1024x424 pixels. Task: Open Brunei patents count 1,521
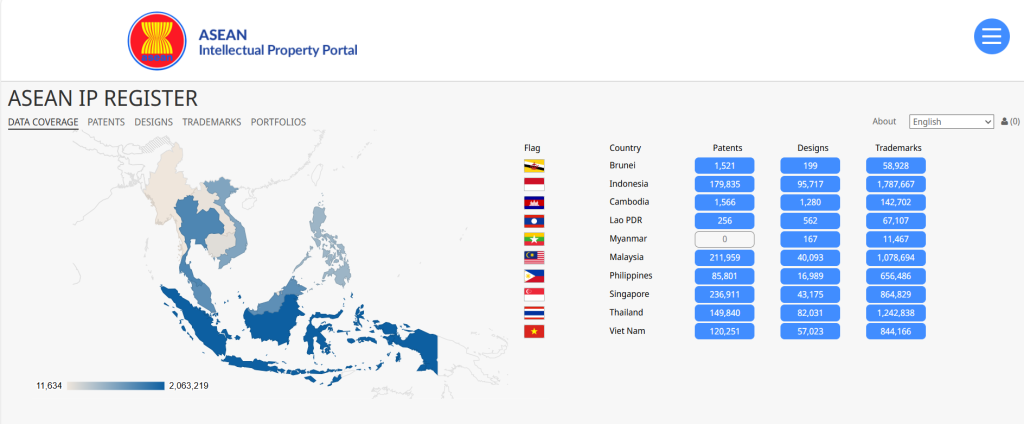pyautogui.click(x=724, y=166)
